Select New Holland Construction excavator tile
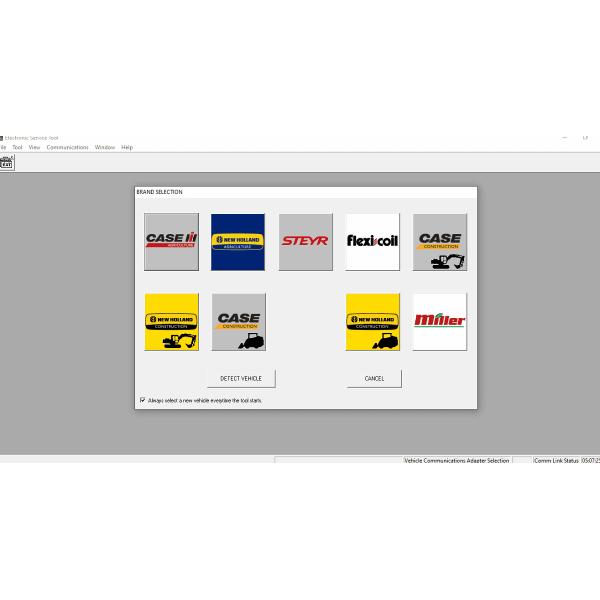 coord(171,321)
